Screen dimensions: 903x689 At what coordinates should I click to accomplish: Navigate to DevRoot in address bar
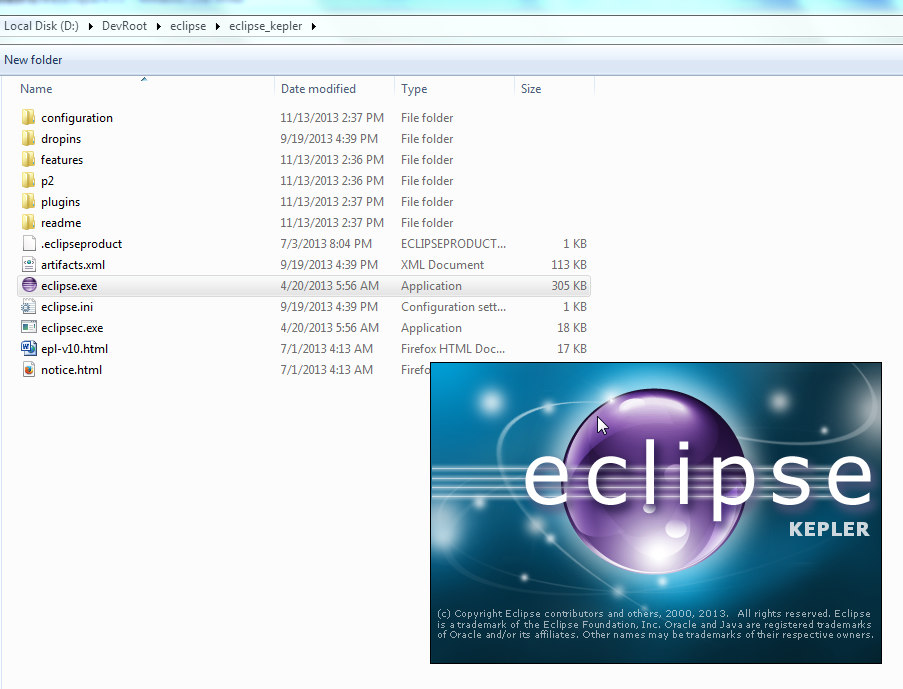(124, 26)
